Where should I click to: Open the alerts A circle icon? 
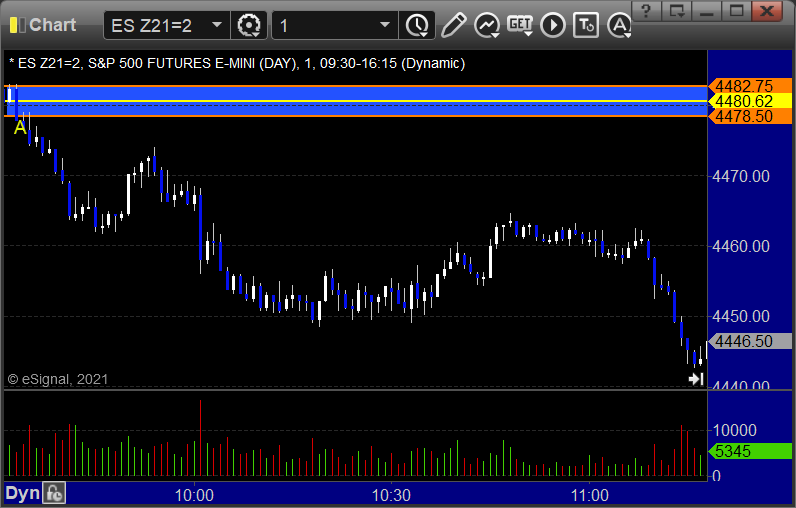click(x=619, y=25)
